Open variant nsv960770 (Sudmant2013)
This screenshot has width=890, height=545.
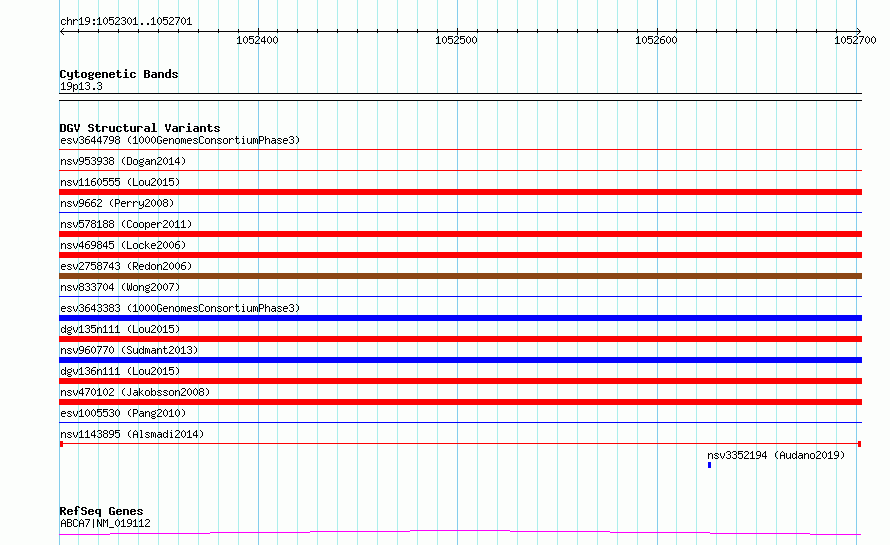(x=129, y=350)
